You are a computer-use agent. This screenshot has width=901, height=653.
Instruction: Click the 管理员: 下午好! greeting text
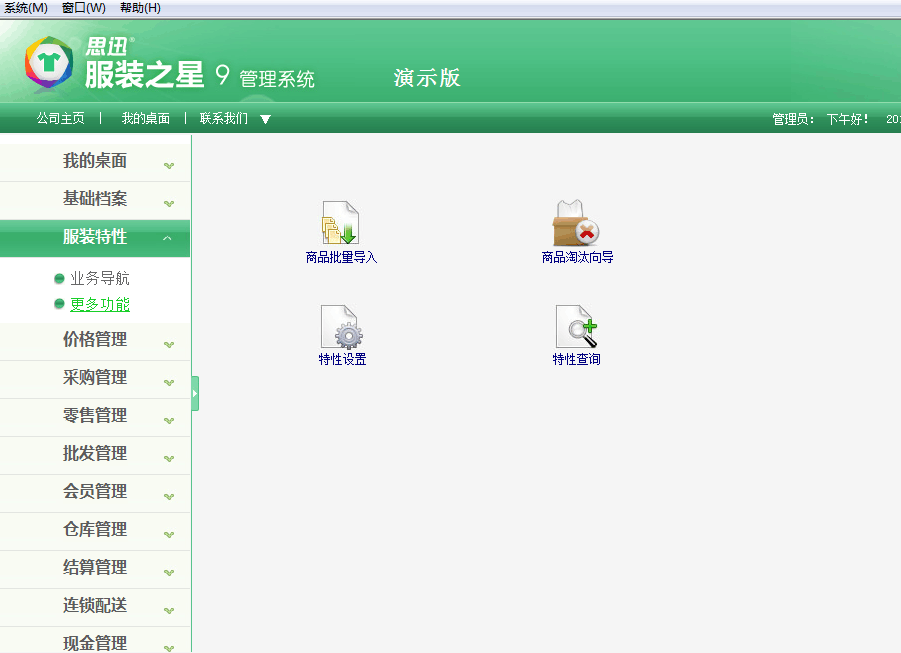[820, 119]
